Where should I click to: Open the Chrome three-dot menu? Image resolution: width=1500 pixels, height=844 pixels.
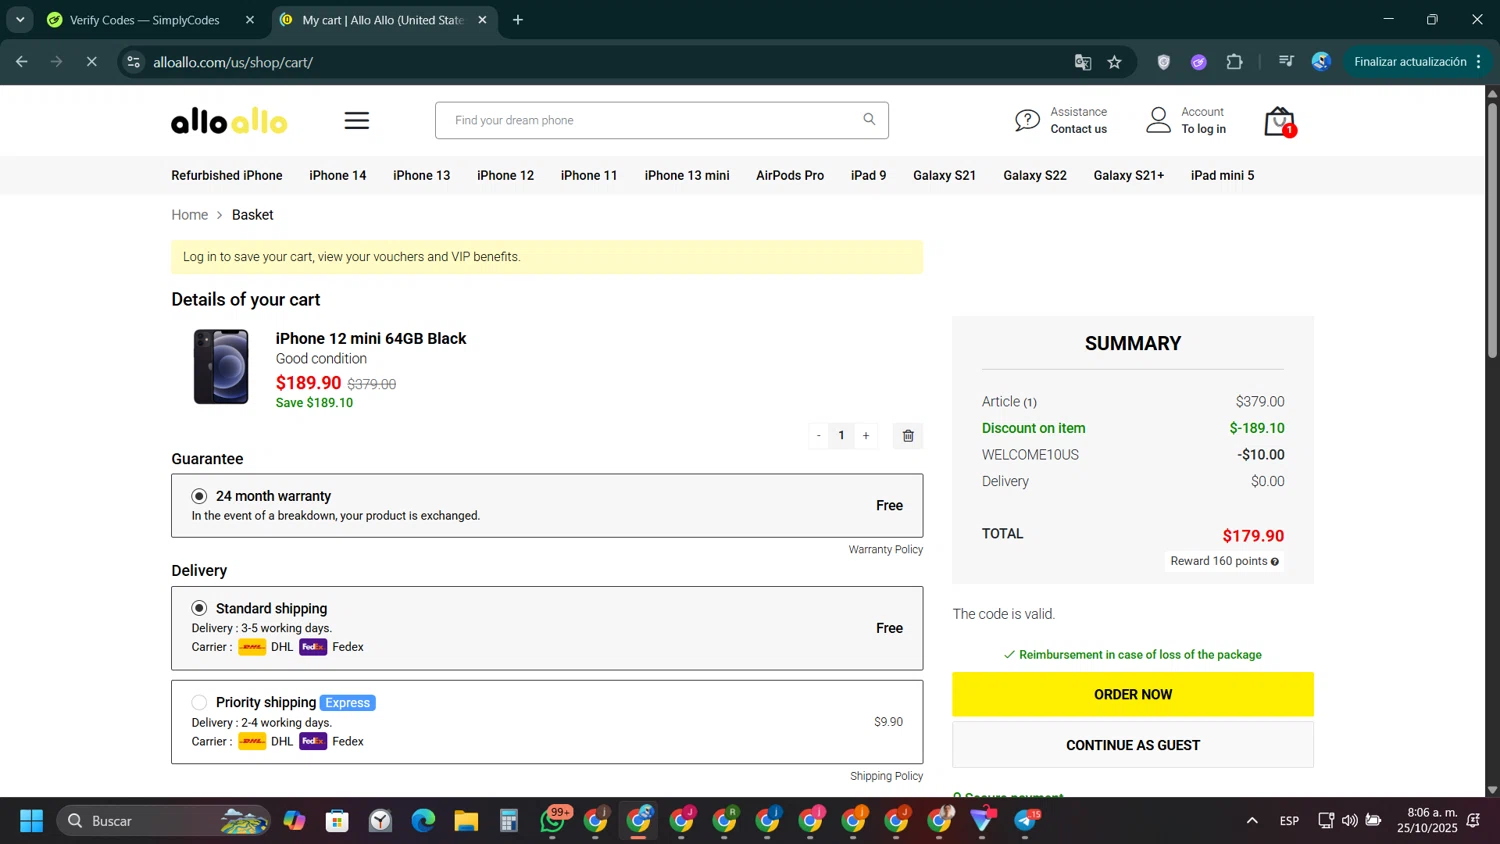(1478, 62)
